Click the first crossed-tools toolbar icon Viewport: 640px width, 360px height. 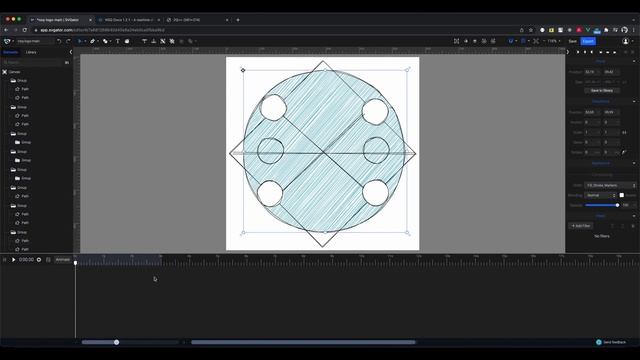(x=163, y=41)
